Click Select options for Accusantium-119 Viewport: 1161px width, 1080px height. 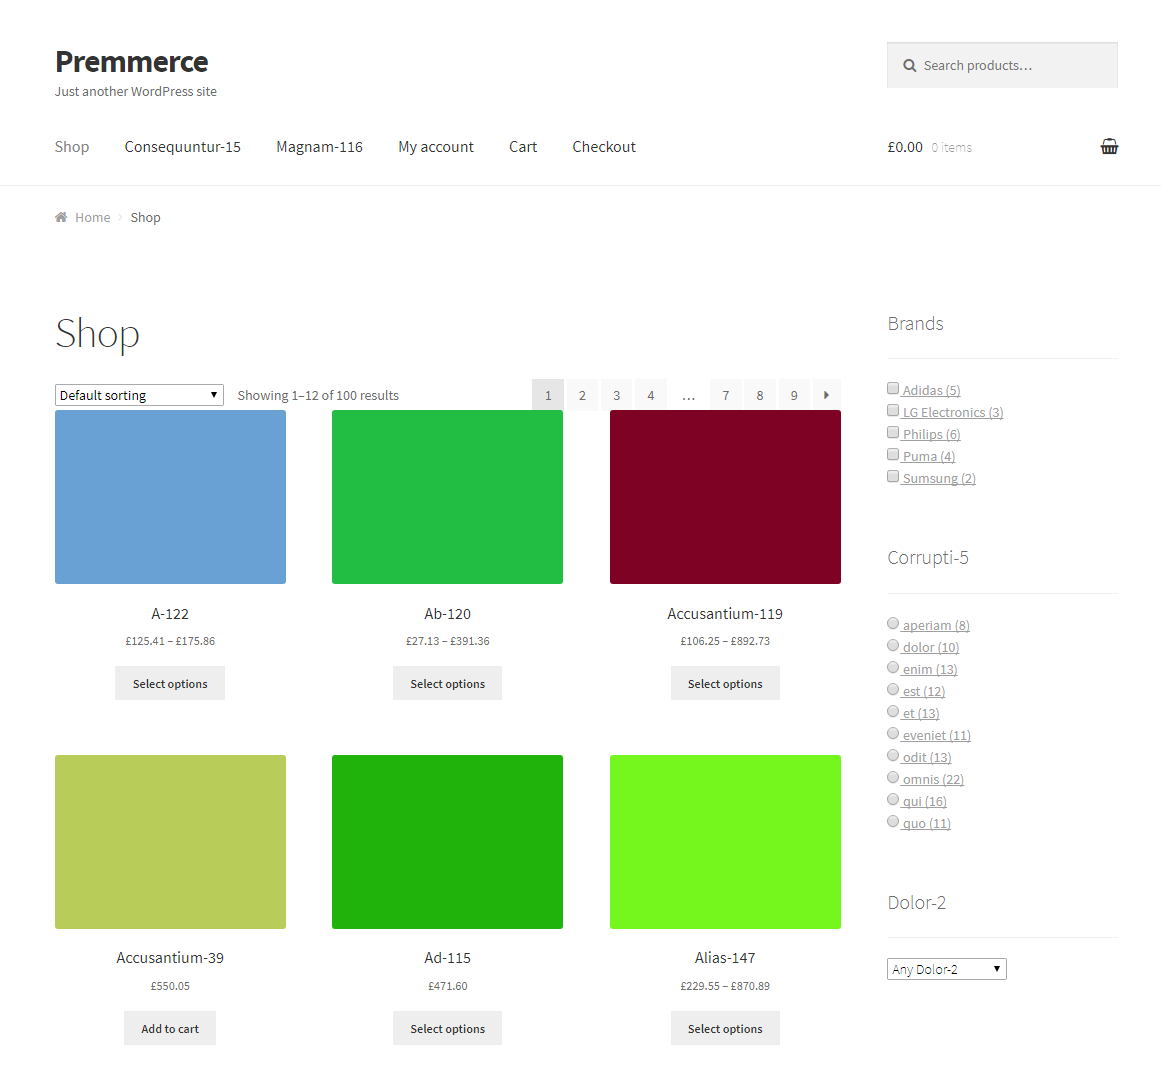tap(725, 683)
